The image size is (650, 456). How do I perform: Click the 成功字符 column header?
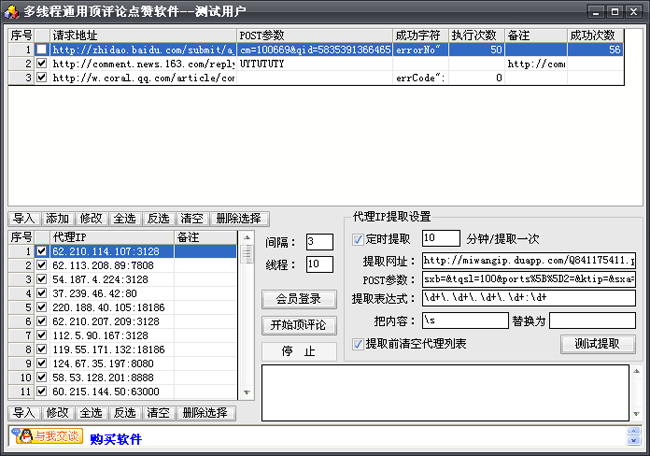point(421,36)
